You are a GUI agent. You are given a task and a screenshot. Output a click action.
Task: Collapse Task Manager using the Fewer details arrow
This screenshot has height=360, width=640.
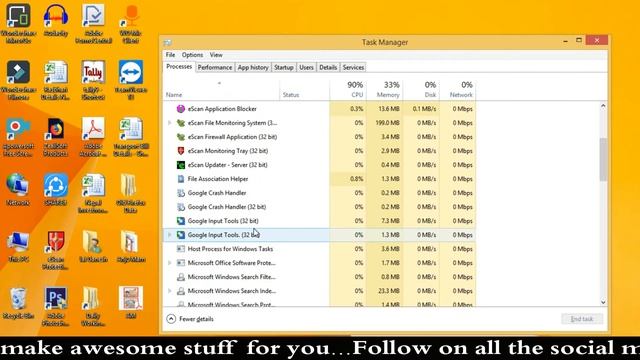click(x=171, y=319)
